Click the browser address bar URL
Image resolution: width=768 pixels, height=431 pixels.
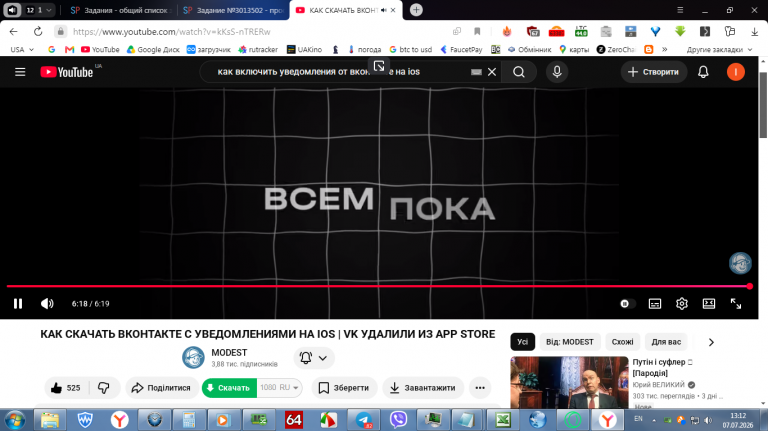171,31
